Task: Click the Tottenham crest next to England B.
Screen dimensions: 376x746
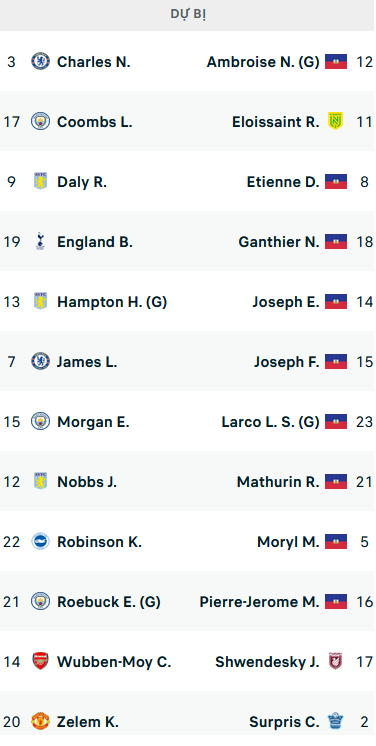Action: [40, 241]
